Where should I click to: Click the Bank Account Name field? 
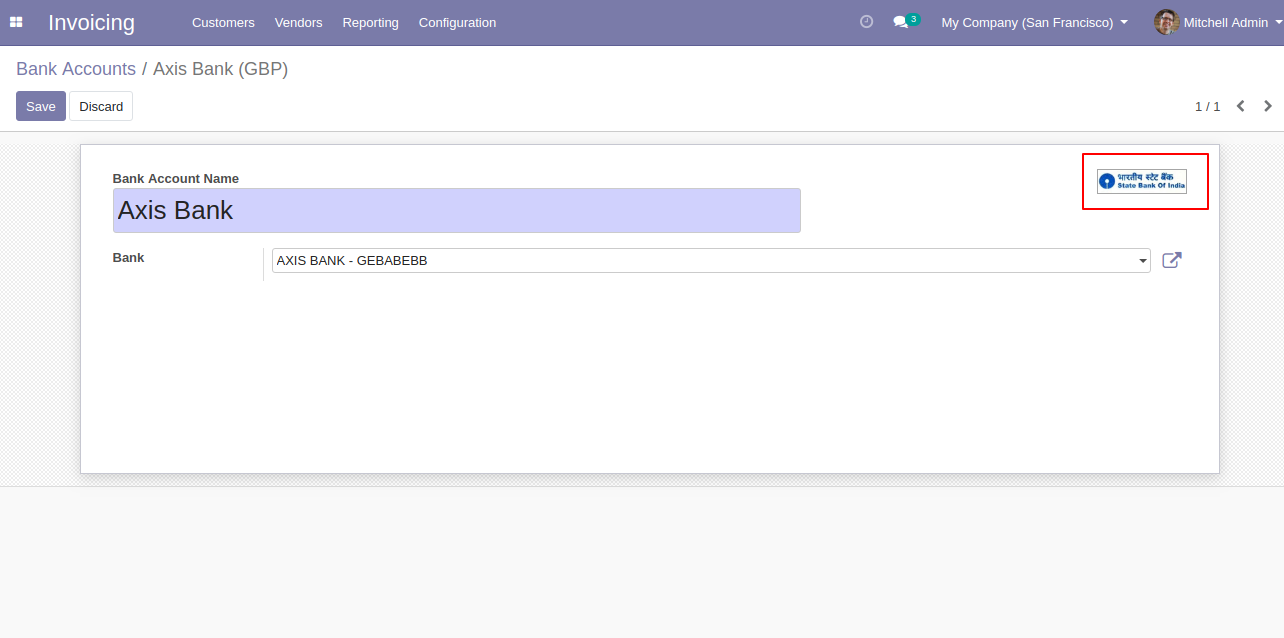457,210
